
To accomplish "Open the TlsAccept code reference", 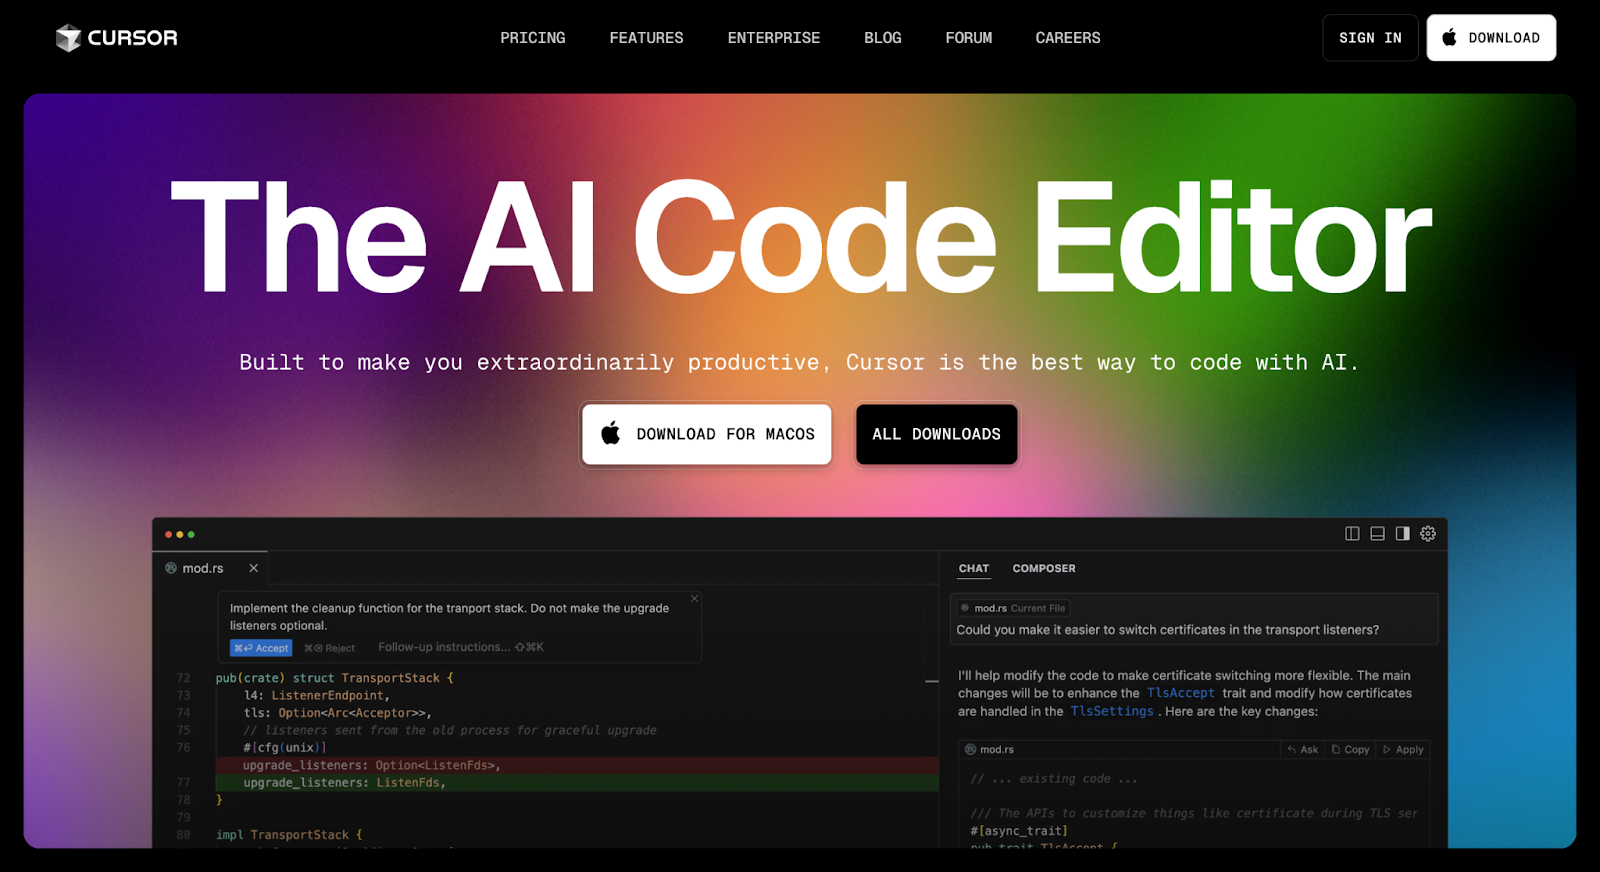I will pyautogui.click(x=1181, y=693).
